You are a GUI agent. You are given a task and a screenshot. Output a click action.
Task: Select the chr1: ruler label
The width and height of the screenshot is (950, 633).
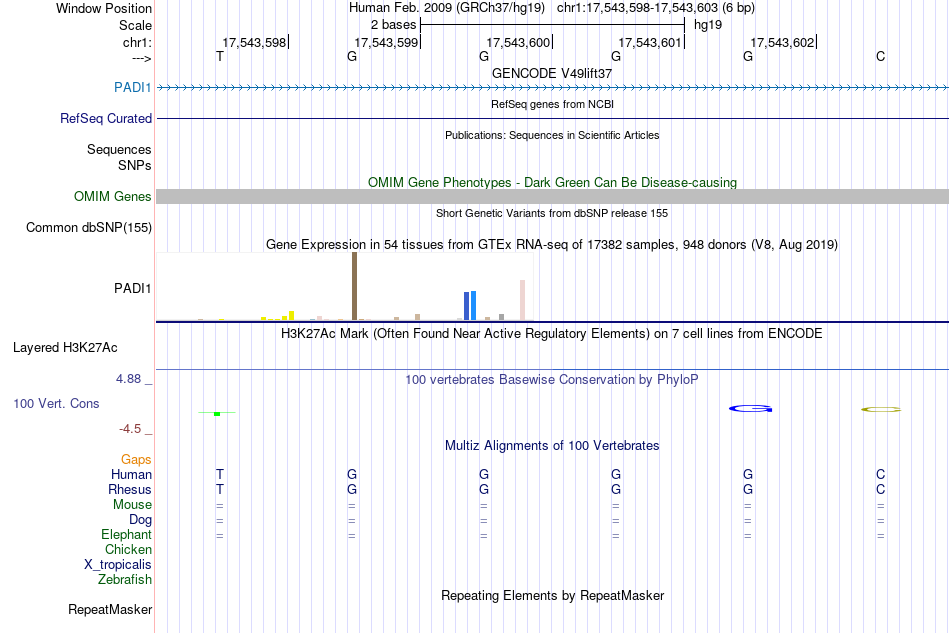pyautogui.click(x=137, y=42)
